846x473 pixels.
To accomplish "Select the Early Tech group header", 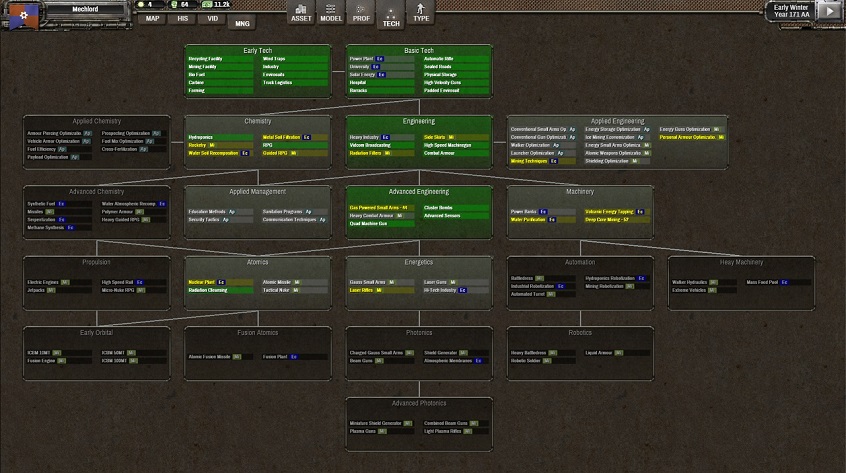I will click(x=257, y=50).
